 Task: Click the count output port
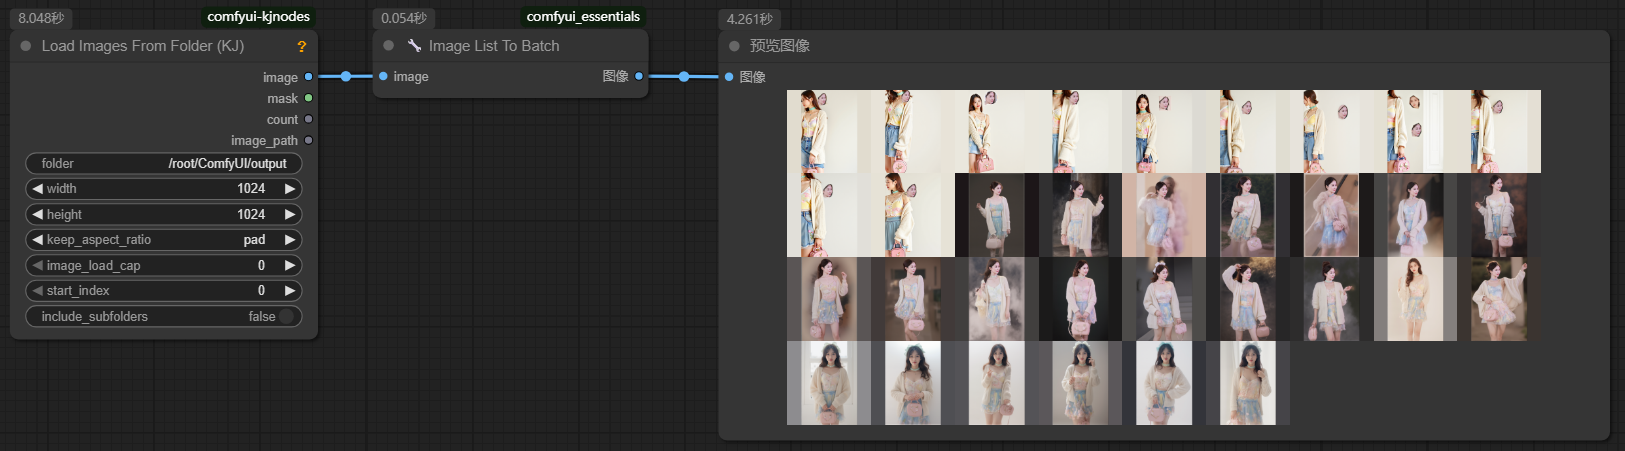[x=308, y=119]
